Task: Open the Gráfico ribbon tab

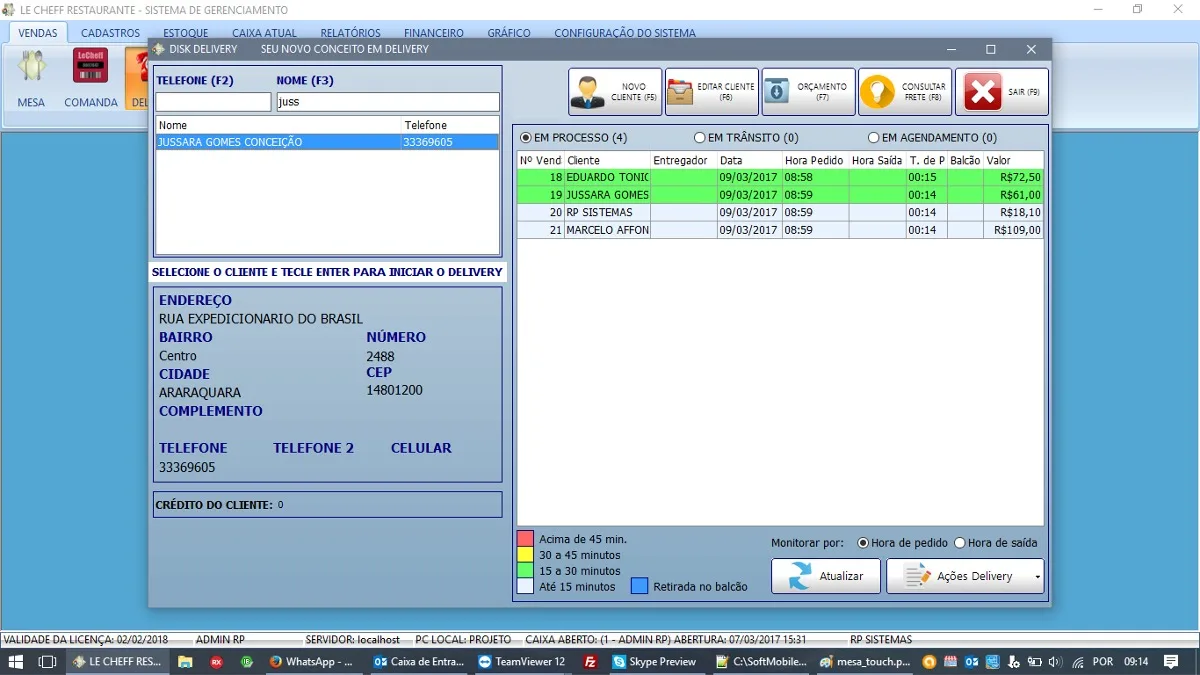Action: (509, 33)
